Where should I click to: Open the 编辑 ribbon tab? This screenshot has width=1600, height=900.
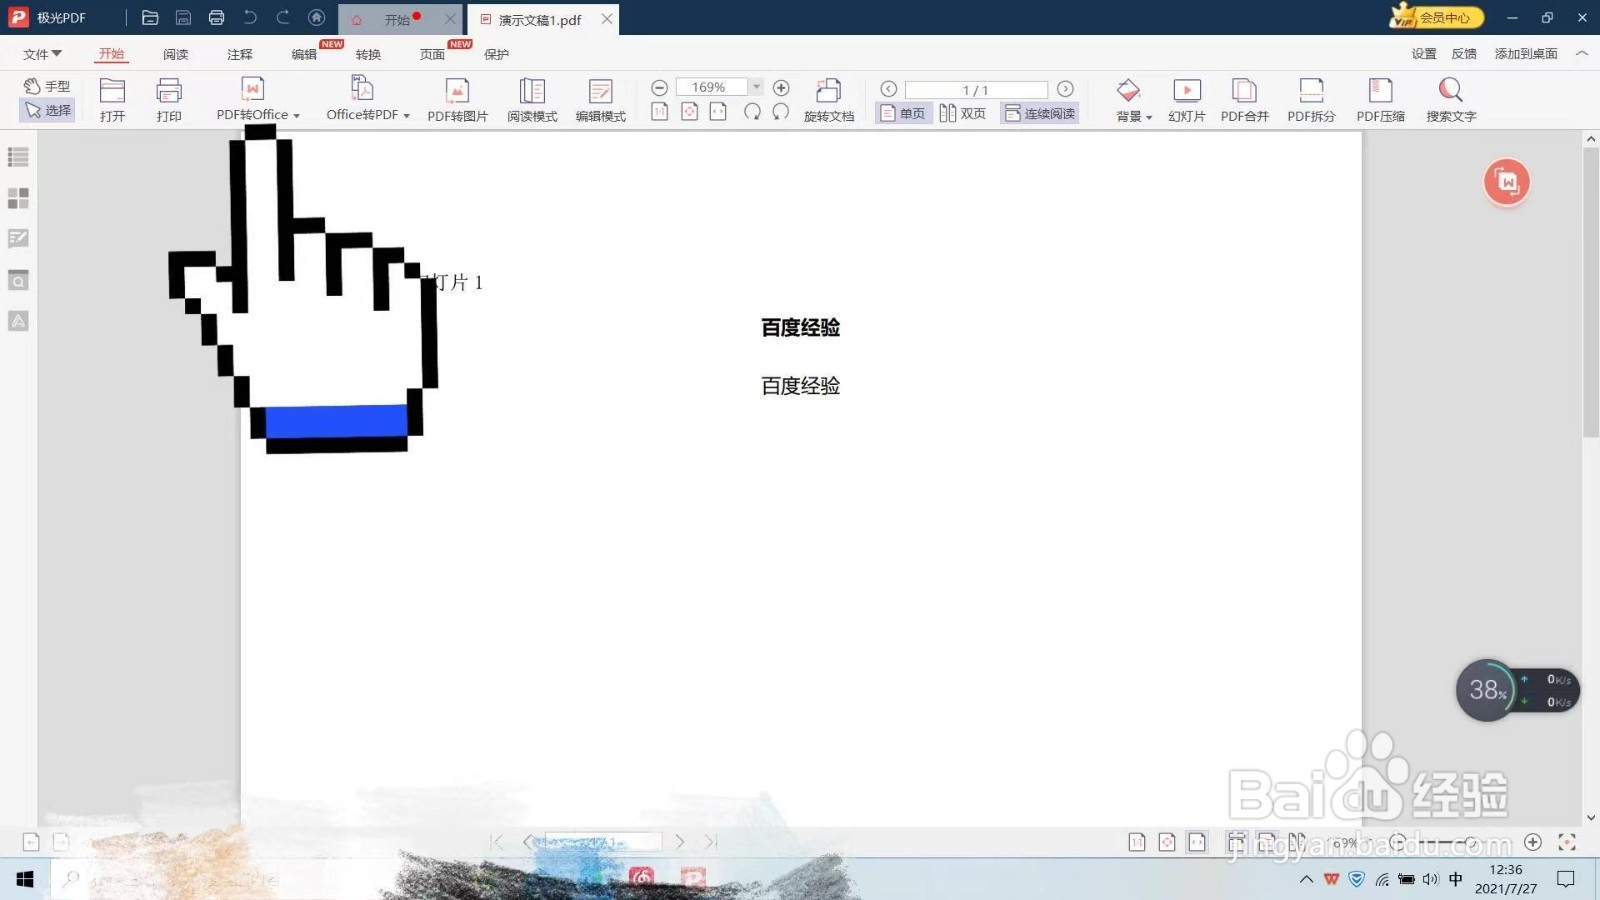(304, 54)
